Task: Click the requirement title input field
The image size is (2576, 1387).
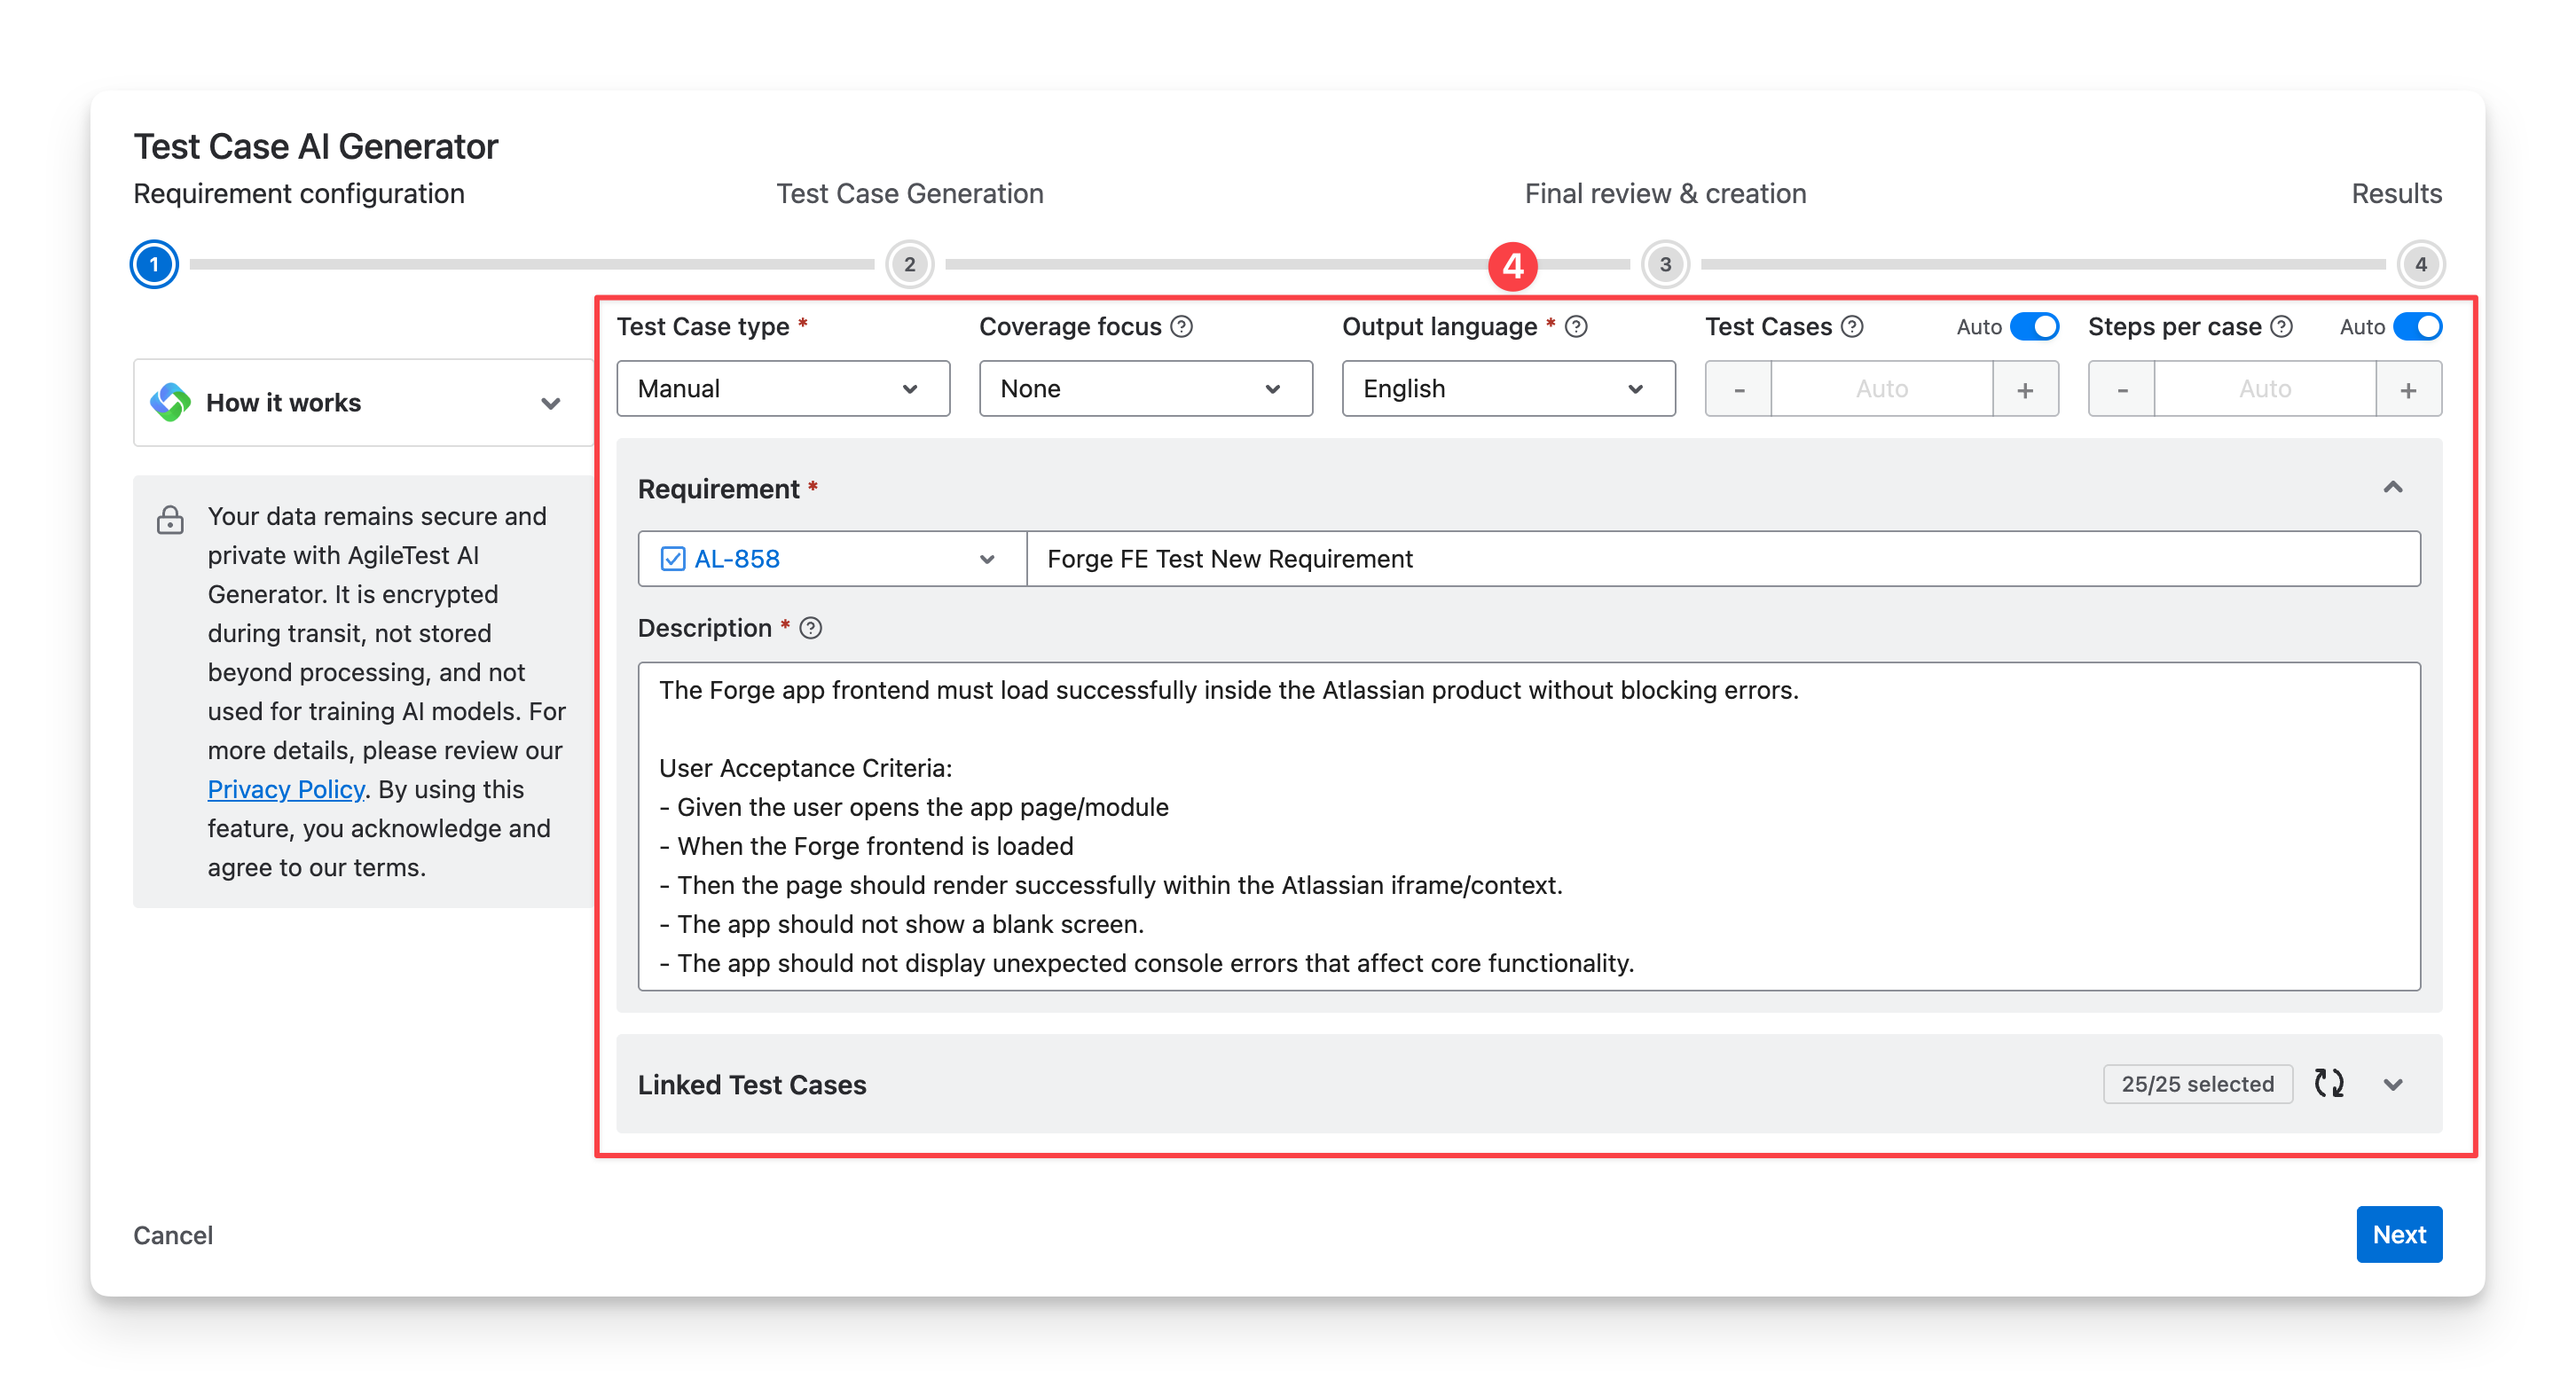Action: tap(1723, 558)
